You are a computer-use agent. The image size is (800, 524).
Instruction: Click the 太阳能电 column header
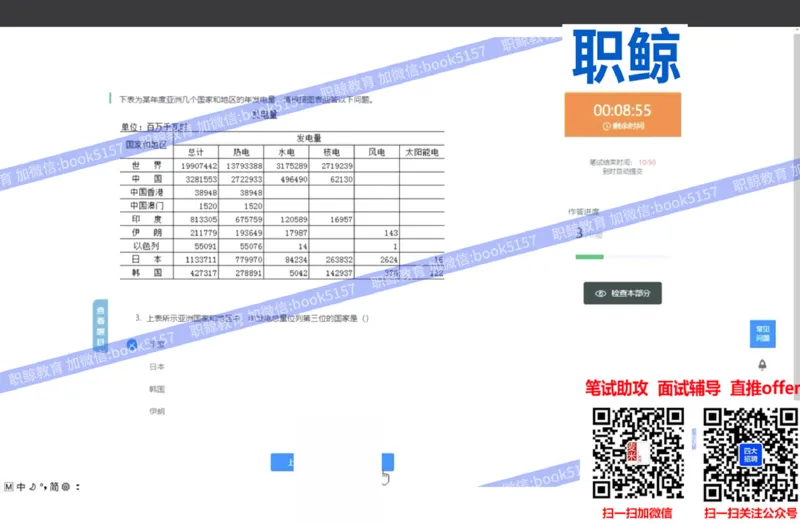click(421, 152)
